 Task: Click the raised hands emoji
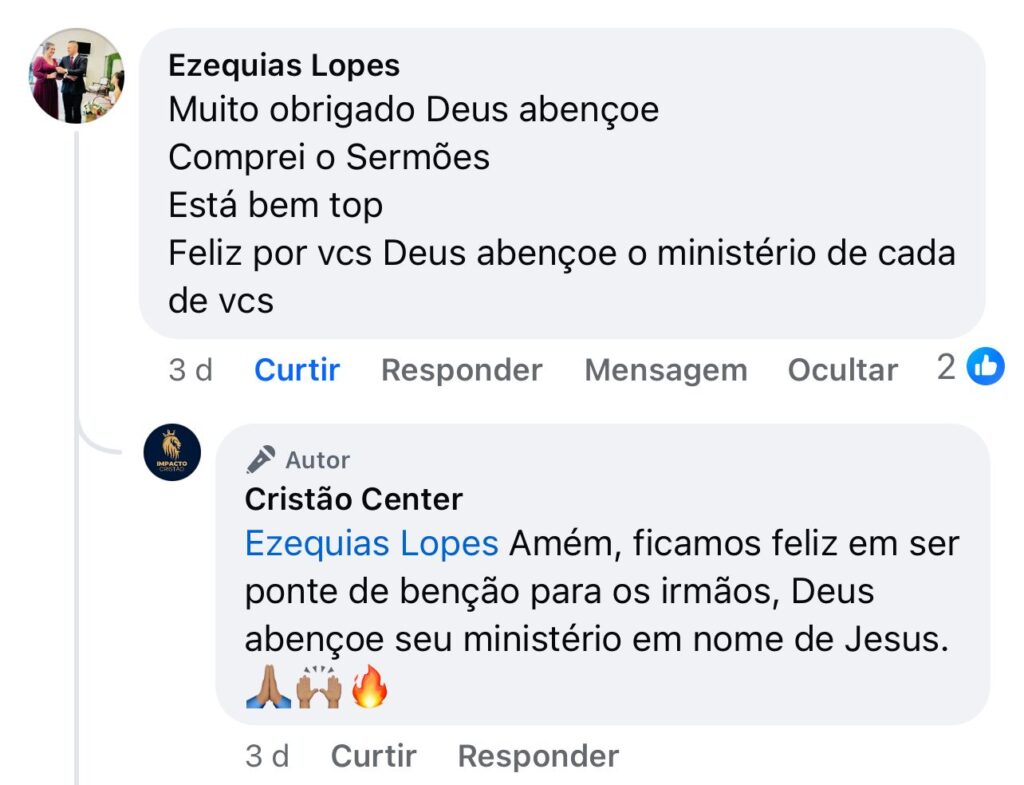[318, 688]
